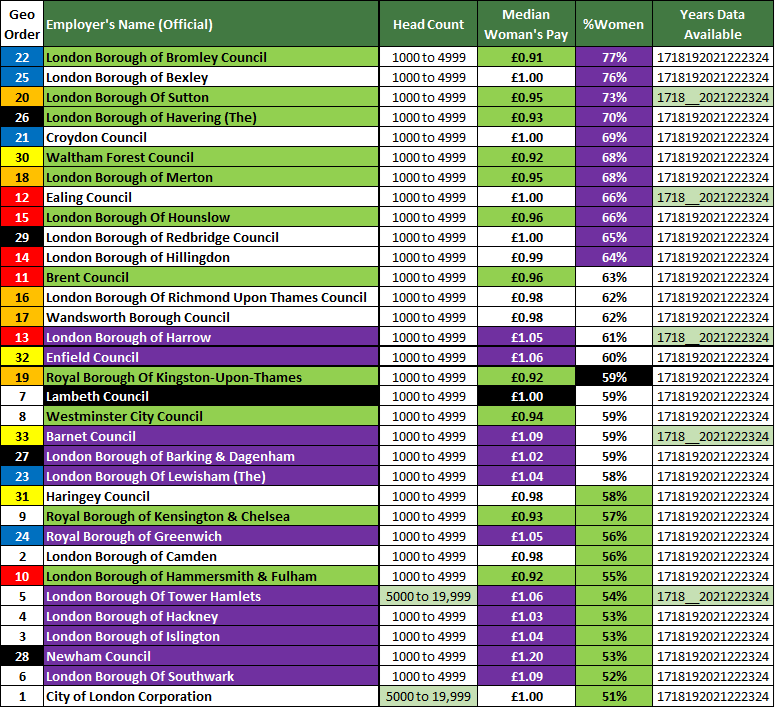Select the City of London Corporation cell
Image resolution: width=775 pixels, height=708 pixels.
pyautogui.click(x=211, y=696)
